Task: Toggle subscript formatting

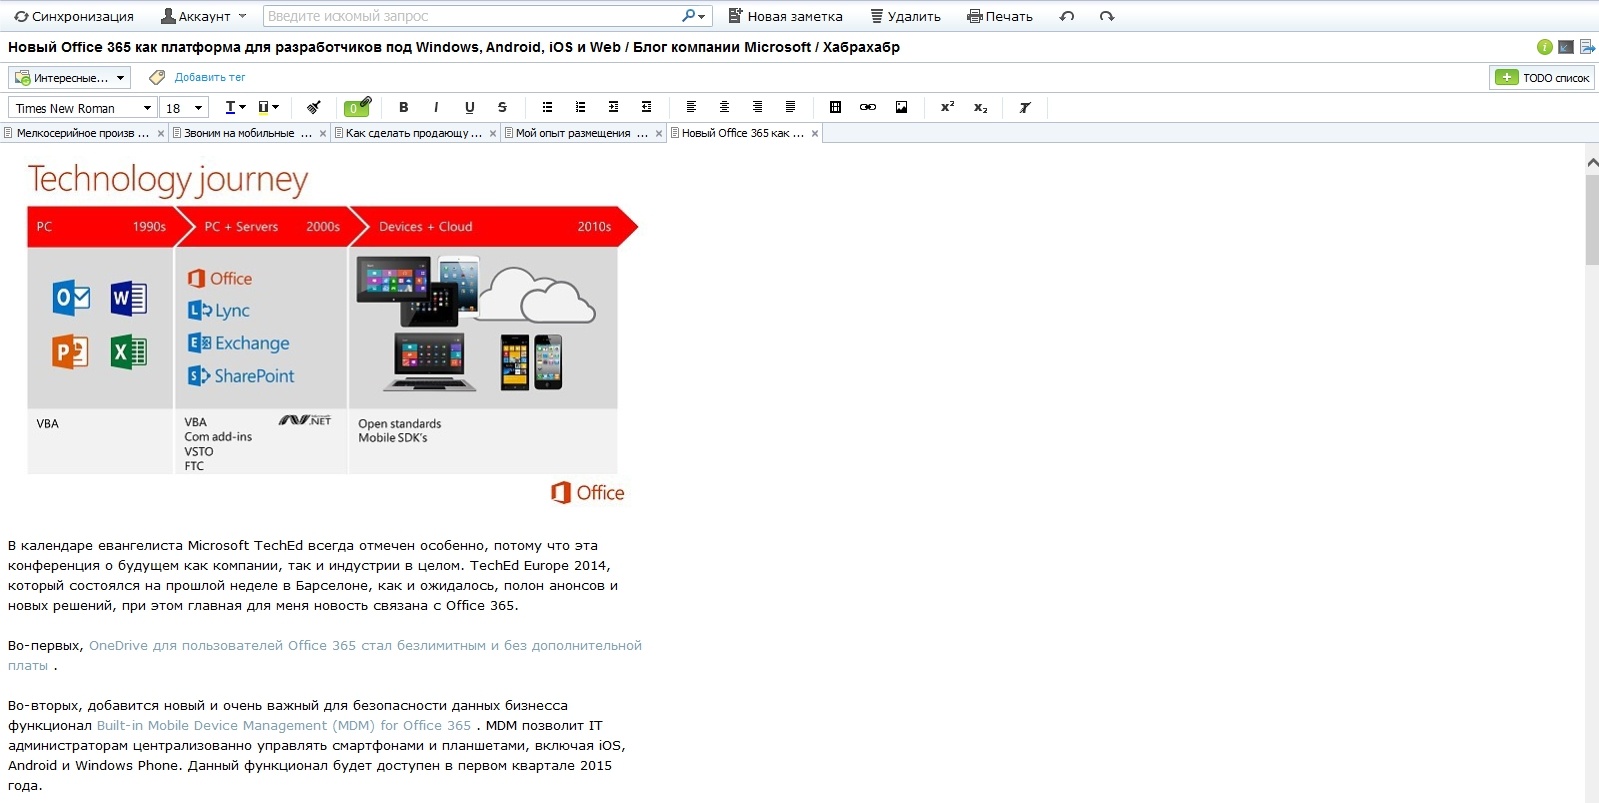Action: click(x=980, y=107)
